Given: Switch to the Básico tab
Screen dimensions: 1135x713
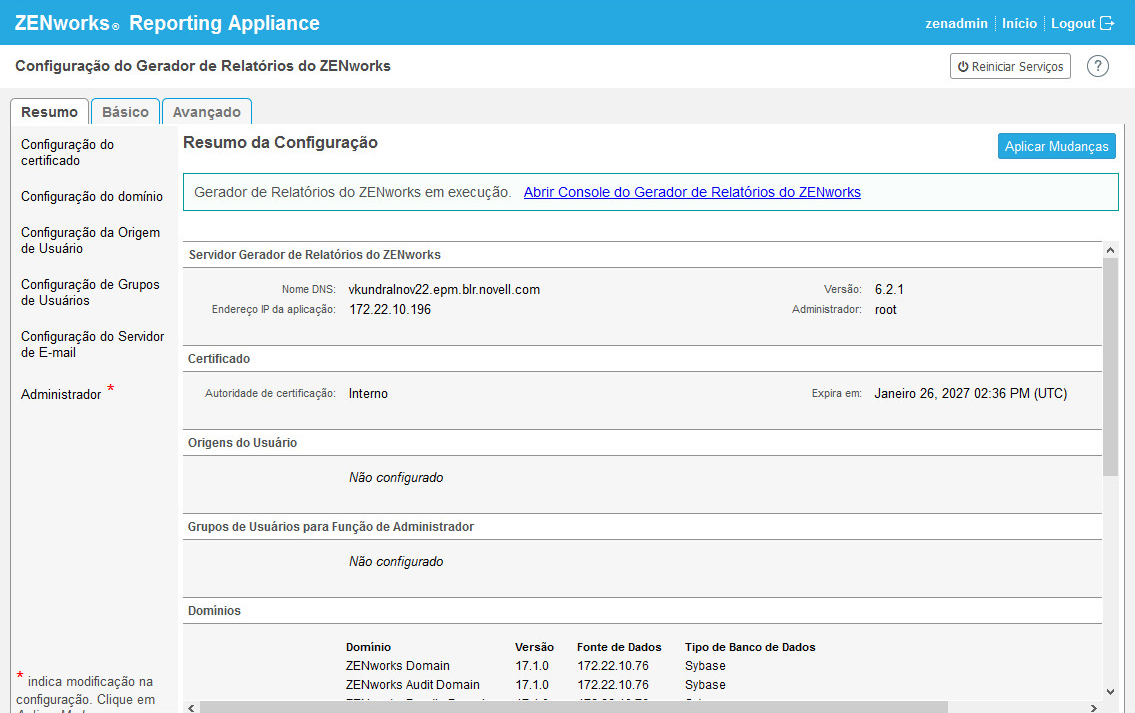Looking at the screenshot, I should [125, 112].
